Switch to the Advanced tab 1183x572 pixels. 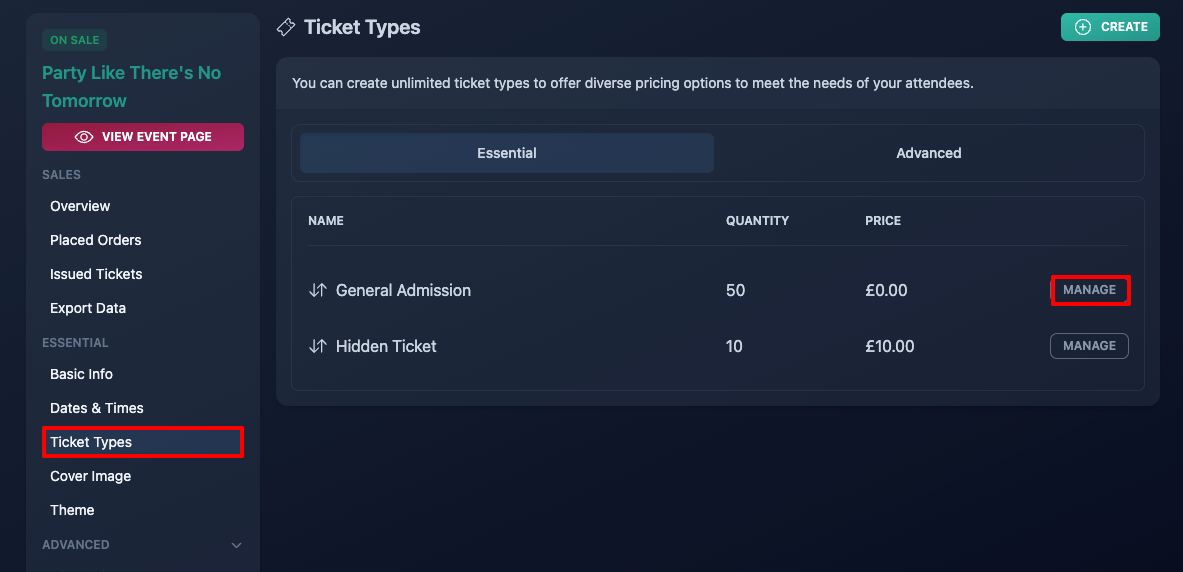coord(929,153)
